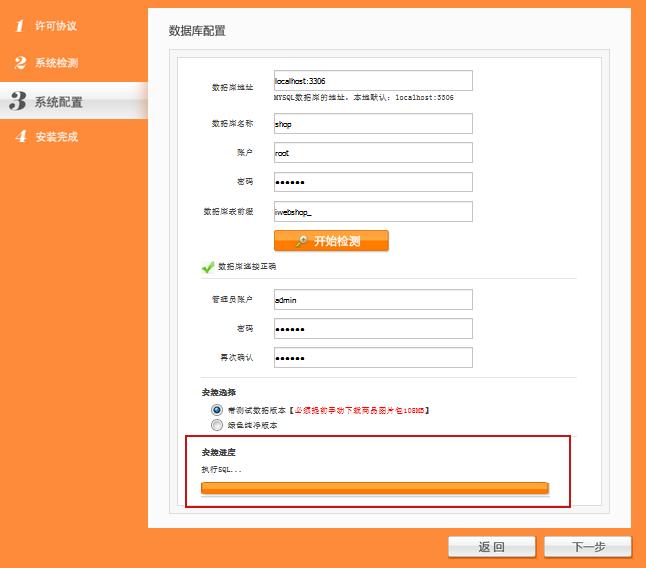The image size is (646, 568).
Task: Click the admin account field containing admin
Action: click(x=373, y=299)
